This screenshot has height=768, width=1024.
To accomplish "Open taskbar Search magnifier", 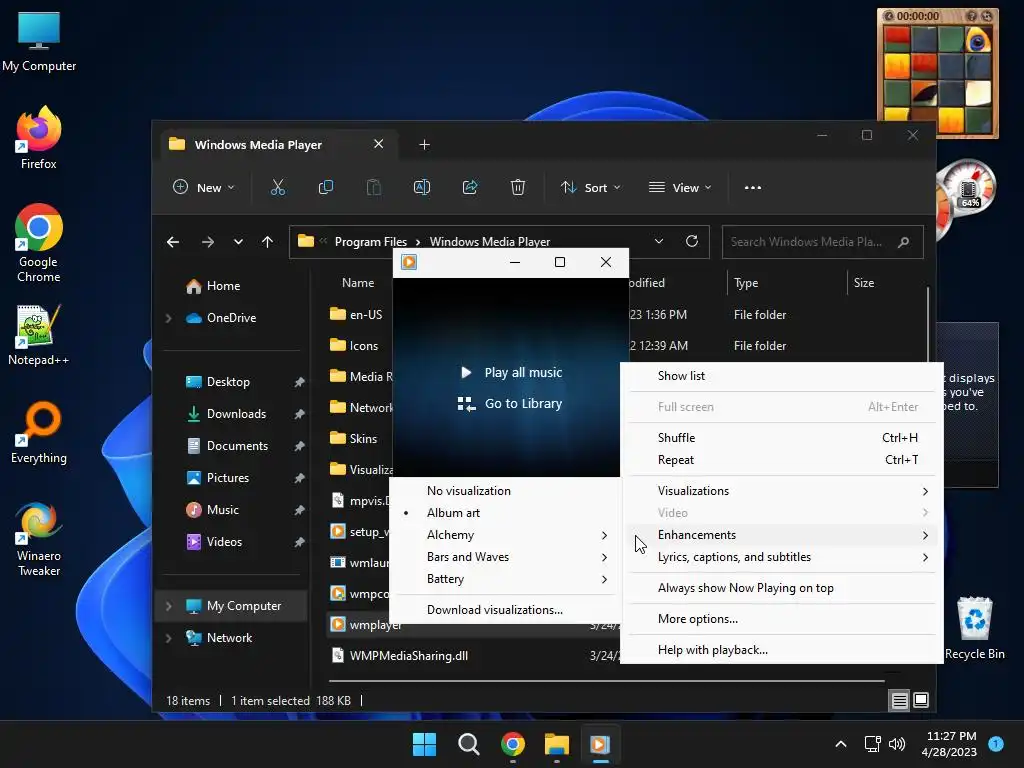I will pos(468,744).
